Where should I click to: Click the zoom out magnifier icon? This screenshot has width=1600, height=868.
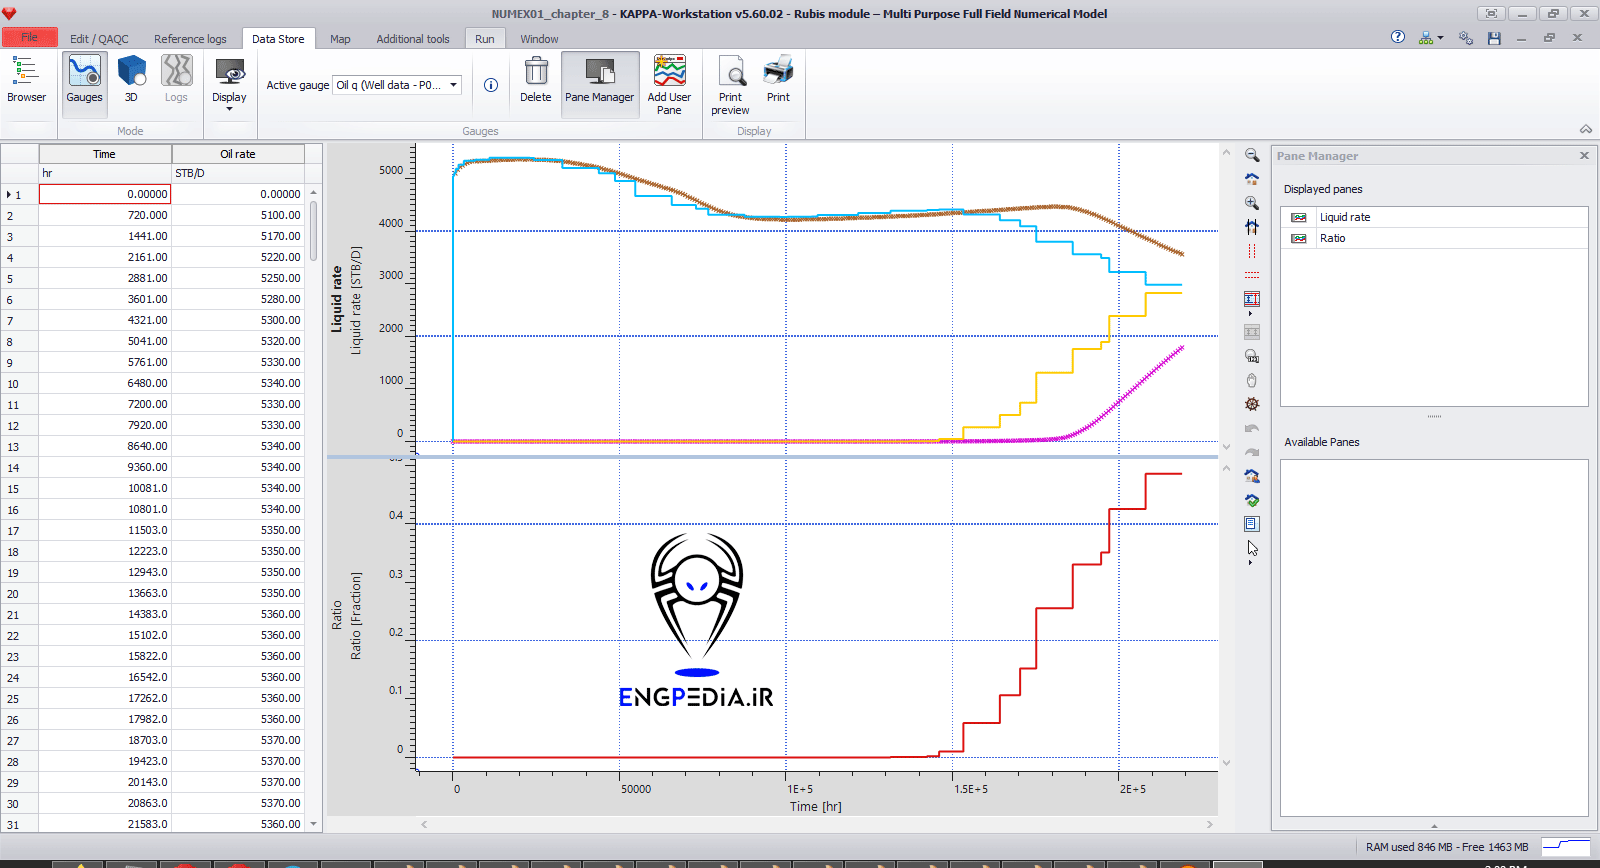tap(1252, 155)
